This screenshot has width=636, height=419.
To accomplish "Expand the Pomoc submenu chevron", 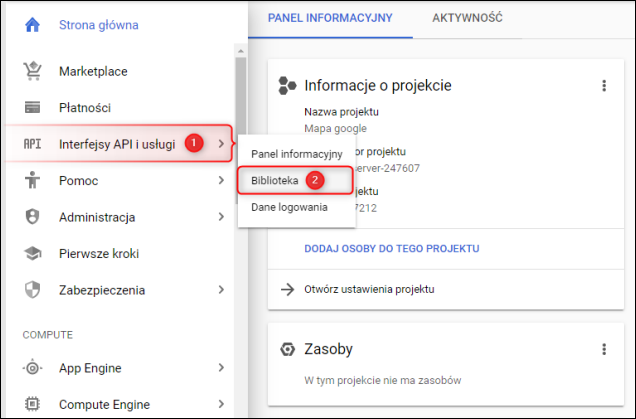I will pos(220,181).
